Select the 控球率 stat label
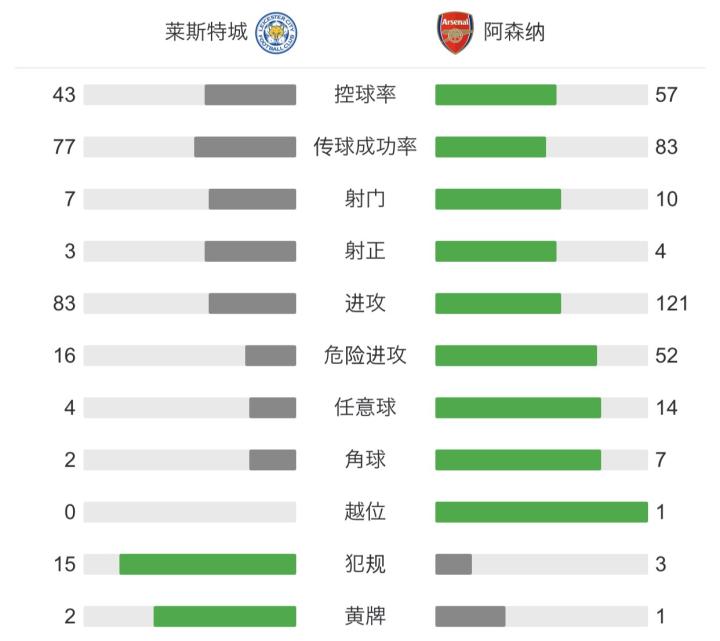 click(x=365, y=95)
